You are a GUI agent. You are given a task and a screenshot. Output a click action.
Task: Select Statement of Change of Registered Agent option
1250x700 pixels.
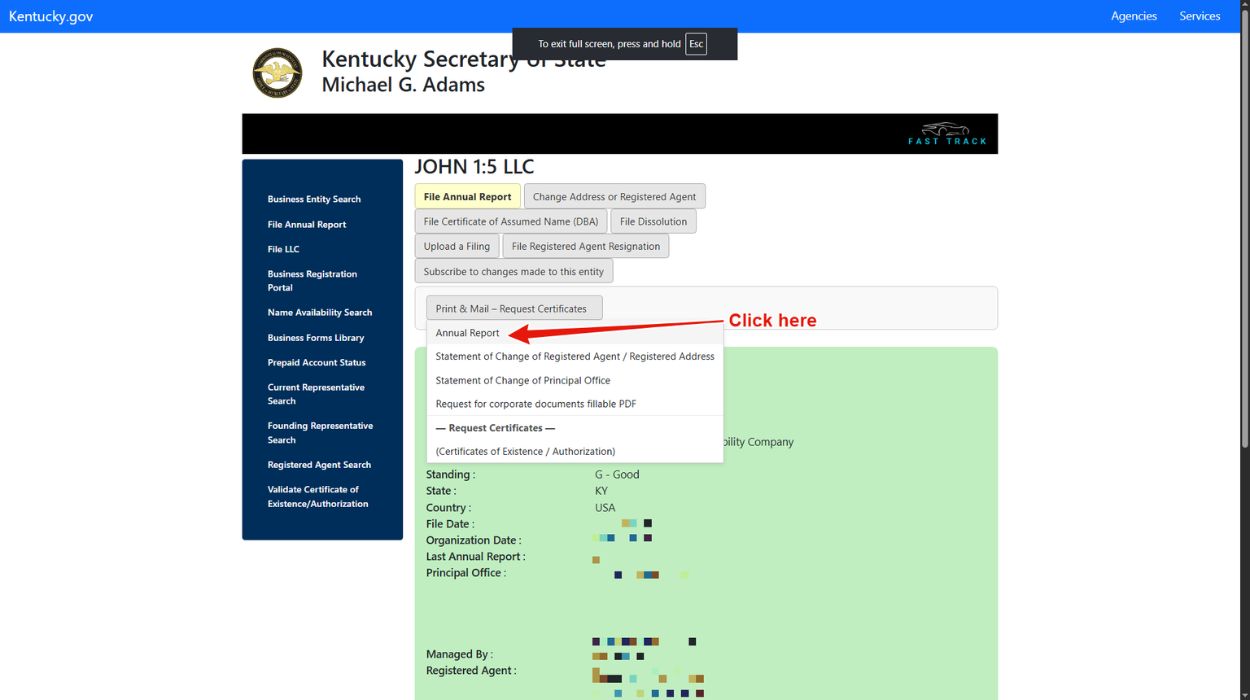[x=574, y=356]
